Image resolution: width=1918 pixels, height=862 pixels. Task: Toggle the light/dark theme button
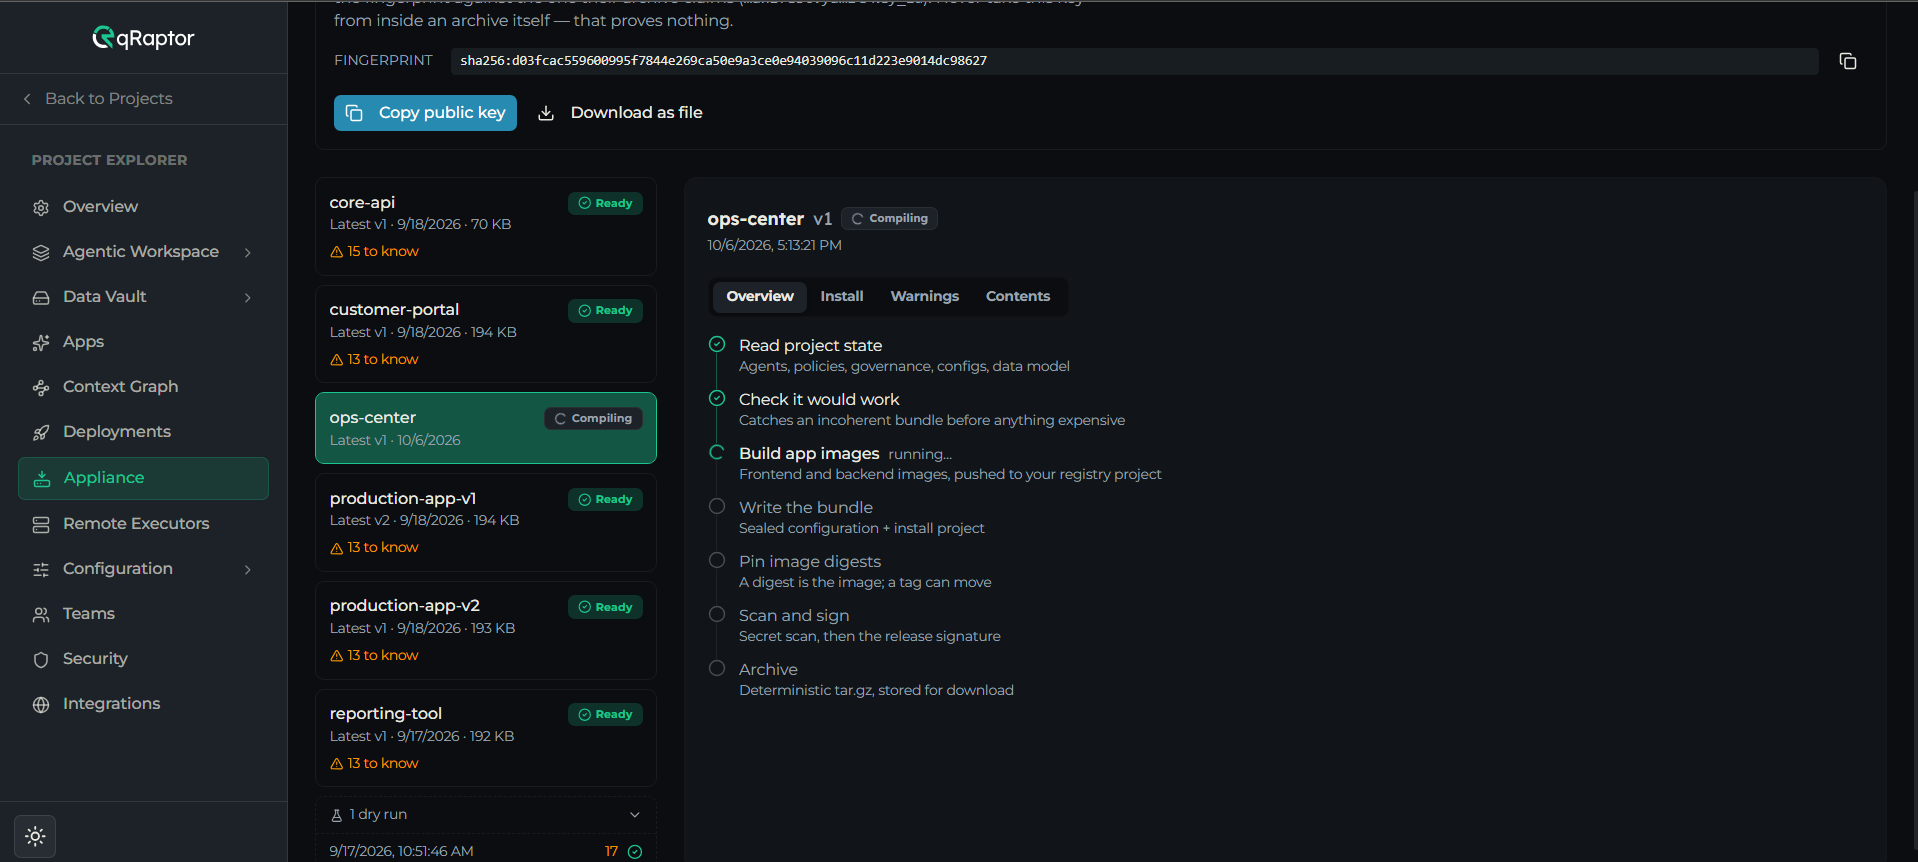click(x=35, y=836)
